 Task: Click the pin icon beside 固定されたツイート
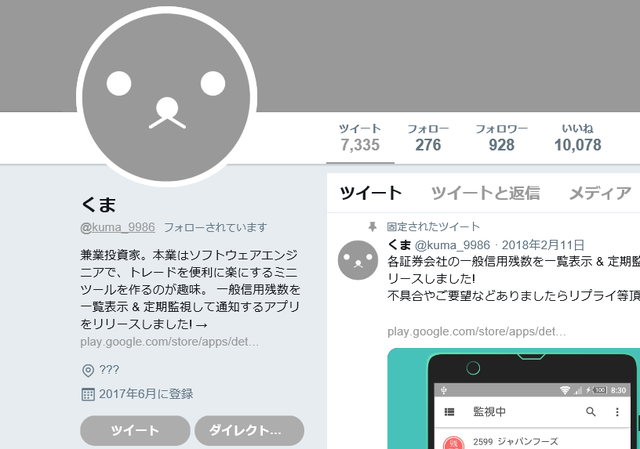372,227
